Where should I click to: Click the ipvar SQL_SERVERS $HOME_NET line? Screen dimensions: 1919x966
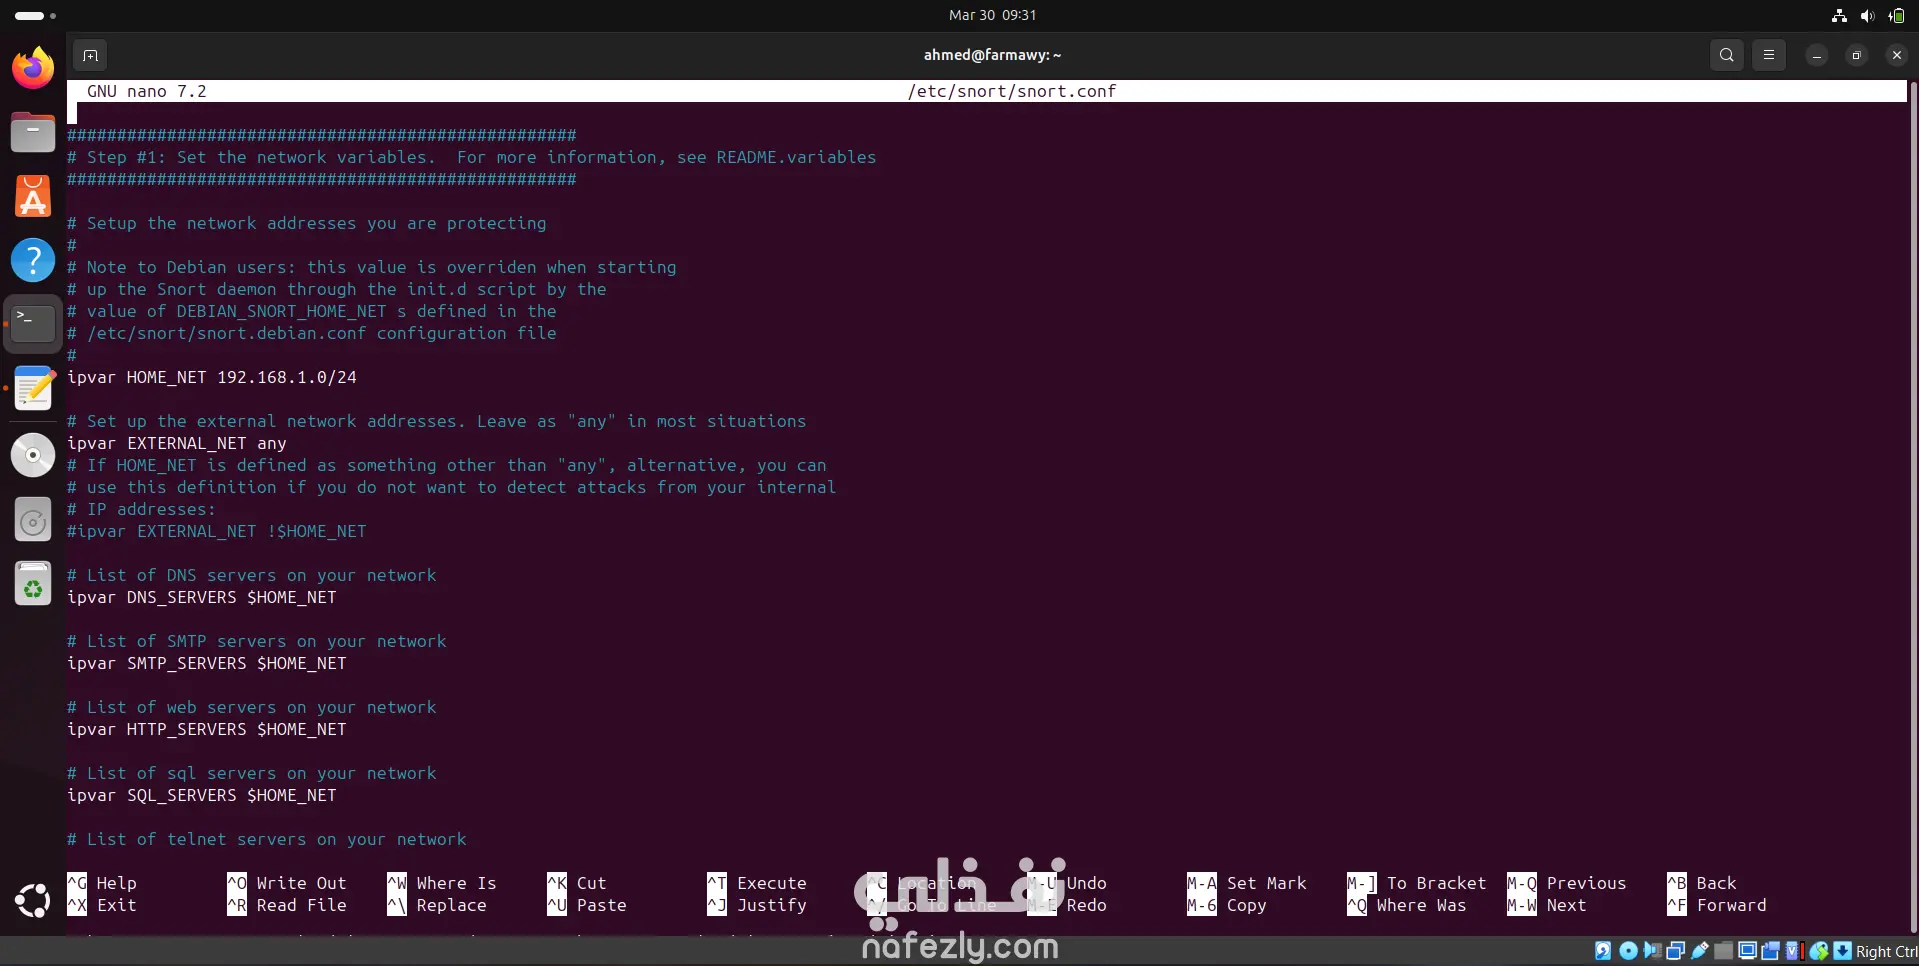pos(202,795)
